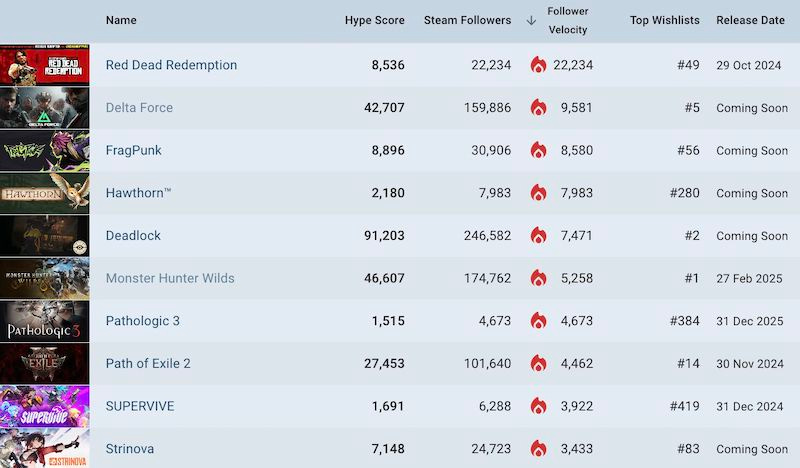Open the Deadlock game link
This screenshot has height=468, width=800.
click(x=133, y=235)
